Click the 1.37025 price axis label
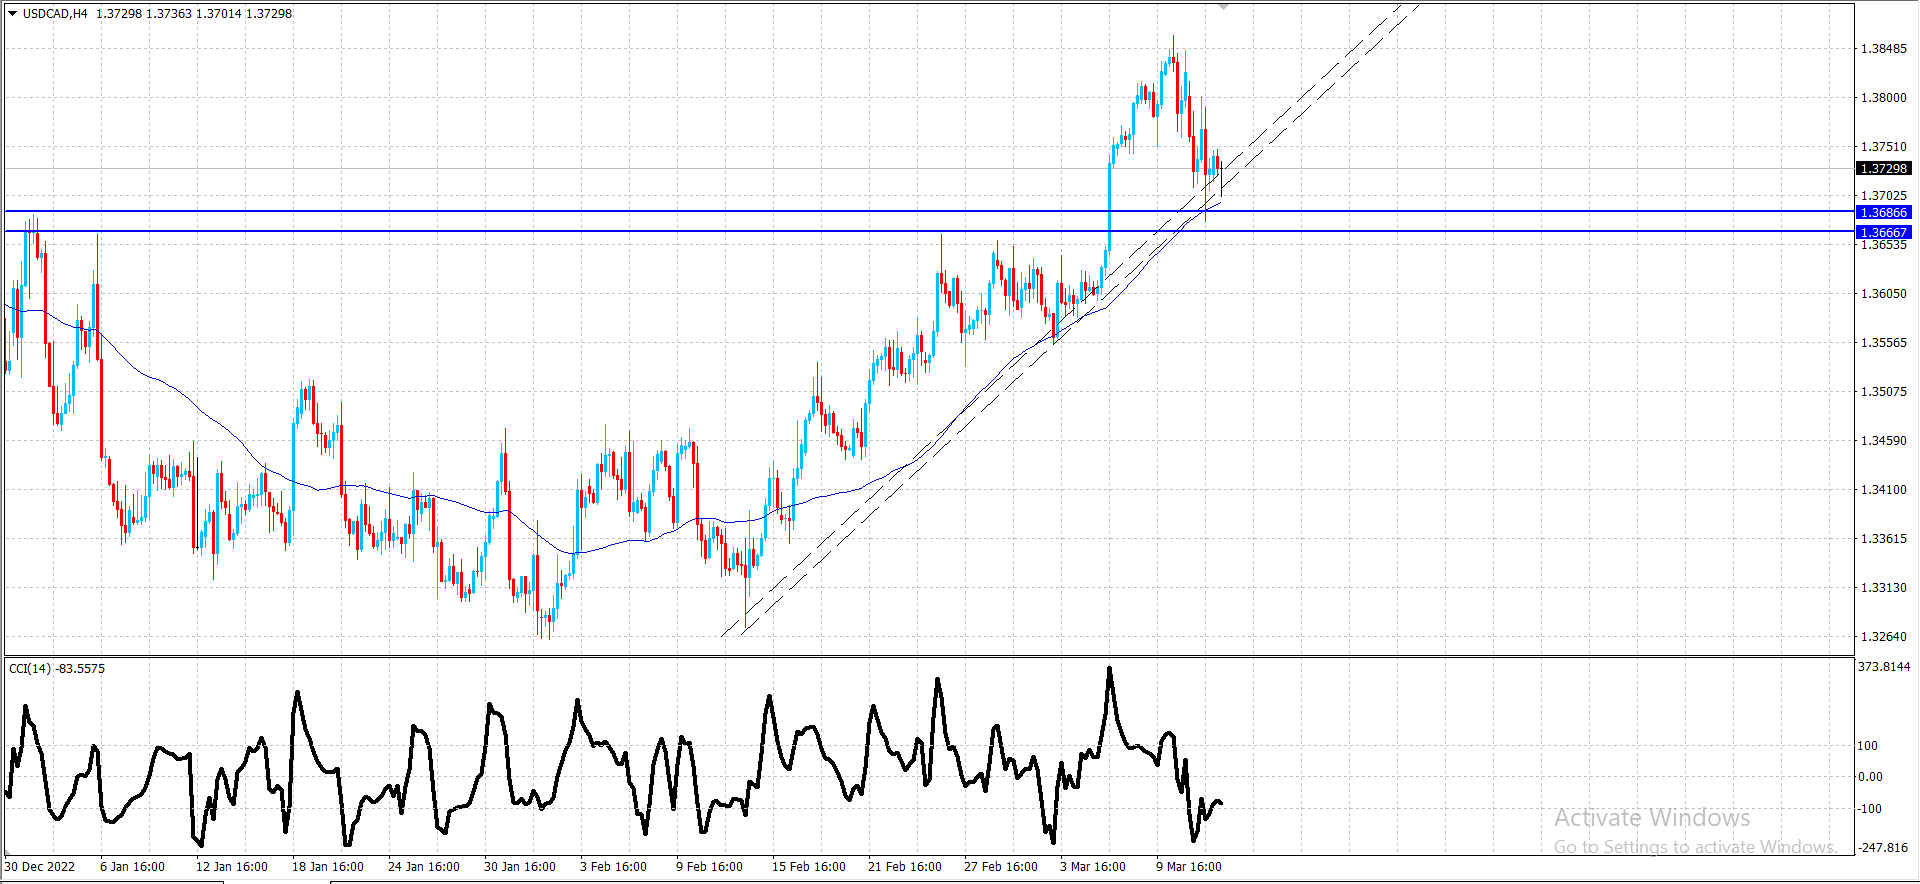The width and height of the screenshot is (1920, 884). [x=1883, y=196]
